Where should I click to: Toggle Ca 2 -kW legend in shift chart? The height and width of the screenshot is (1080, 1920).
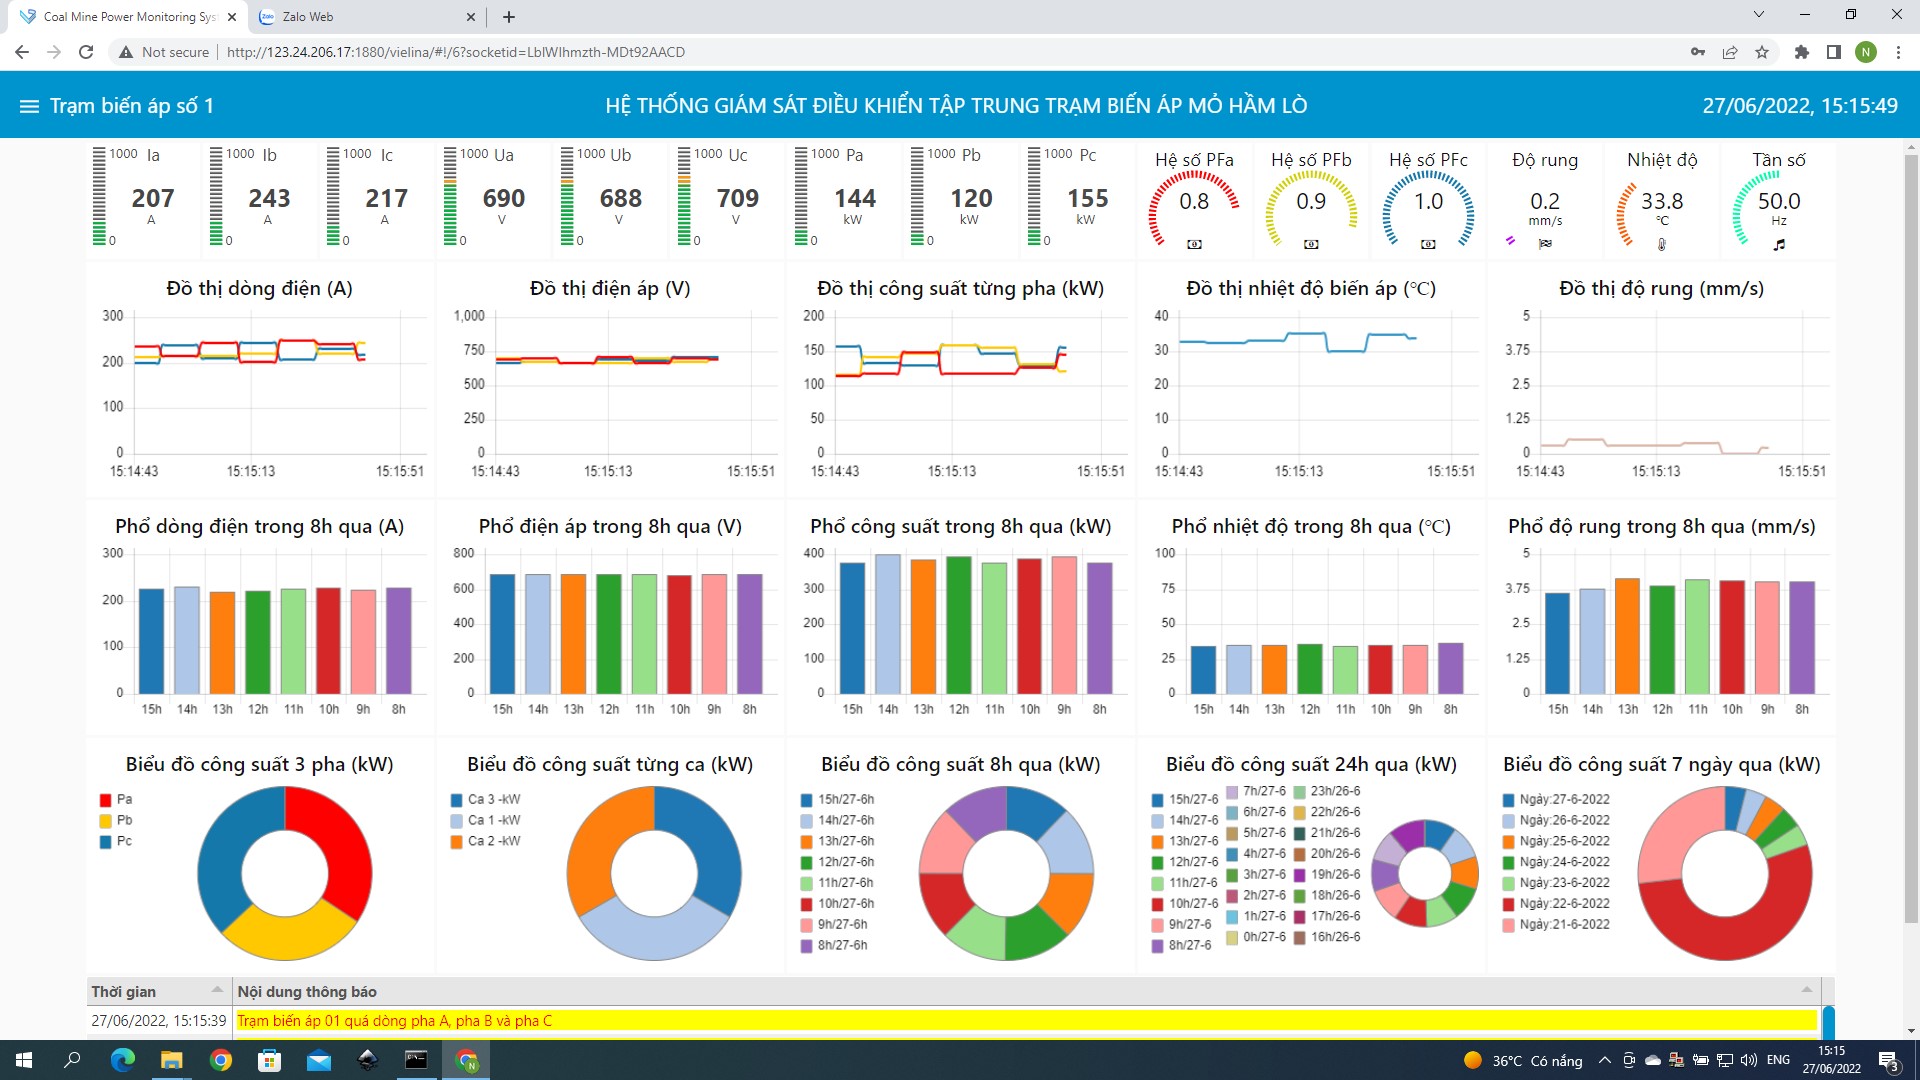click(486, 842)
